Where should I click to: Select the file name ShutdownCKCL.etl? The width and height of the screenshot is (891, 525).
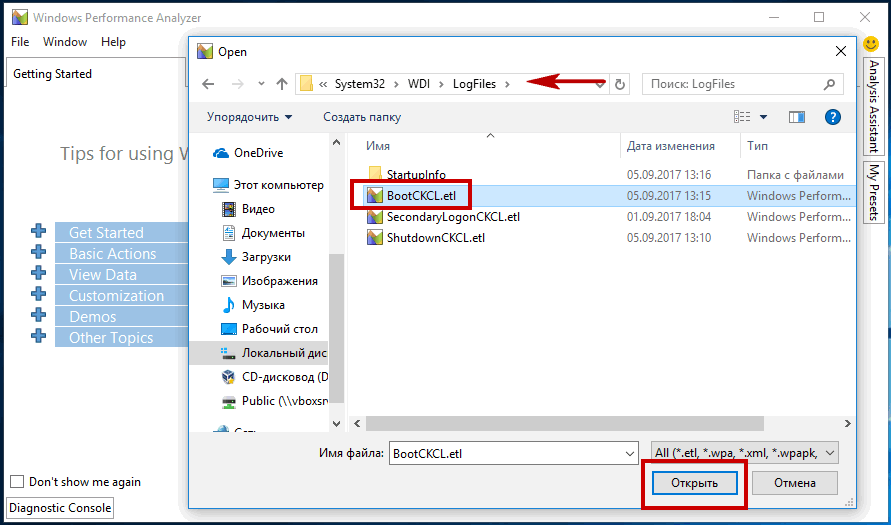coord(436,238)
